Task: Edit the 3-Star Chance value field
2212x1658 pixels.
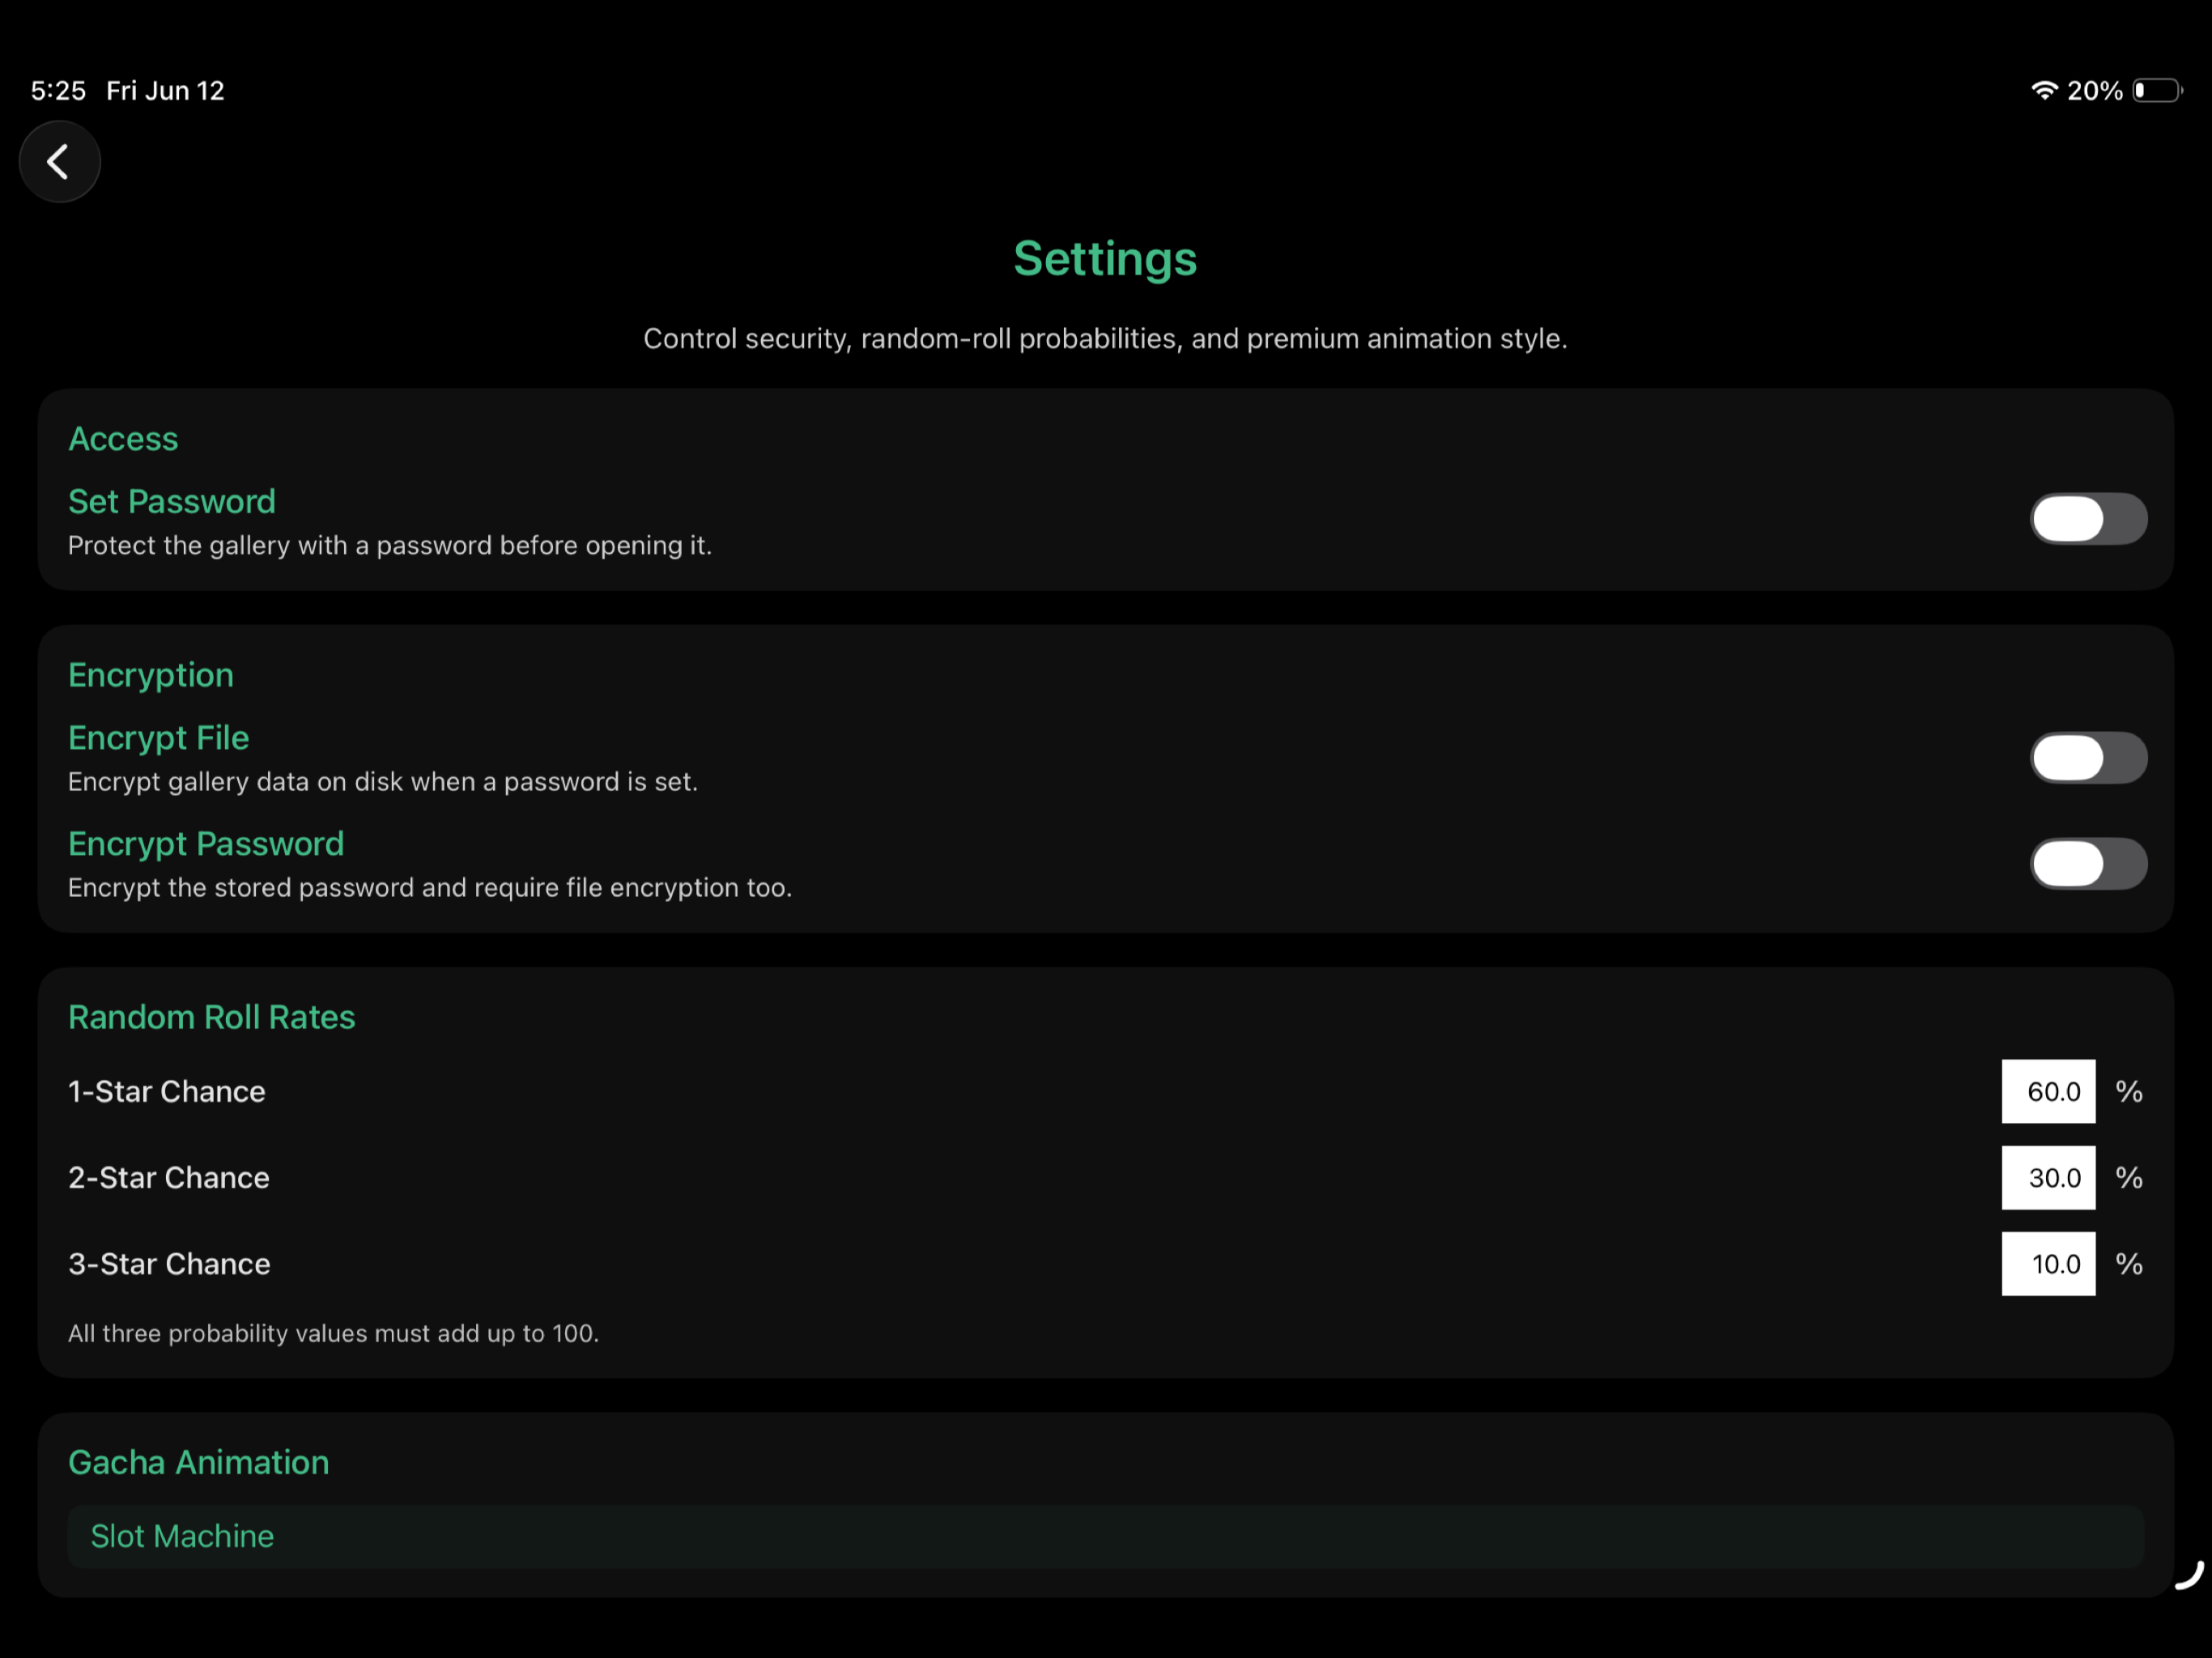Action: coord(2048,1264)
